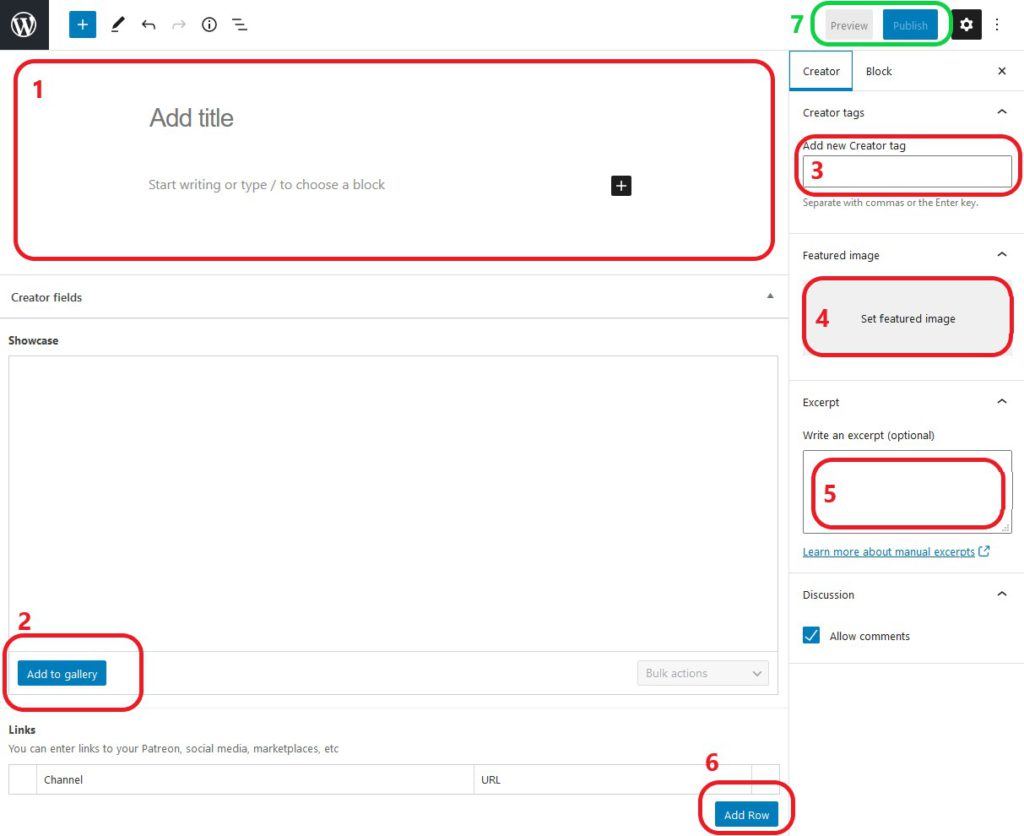Click the Redo arrow icon
This screenshot has height=836, width=1024.
178,24
